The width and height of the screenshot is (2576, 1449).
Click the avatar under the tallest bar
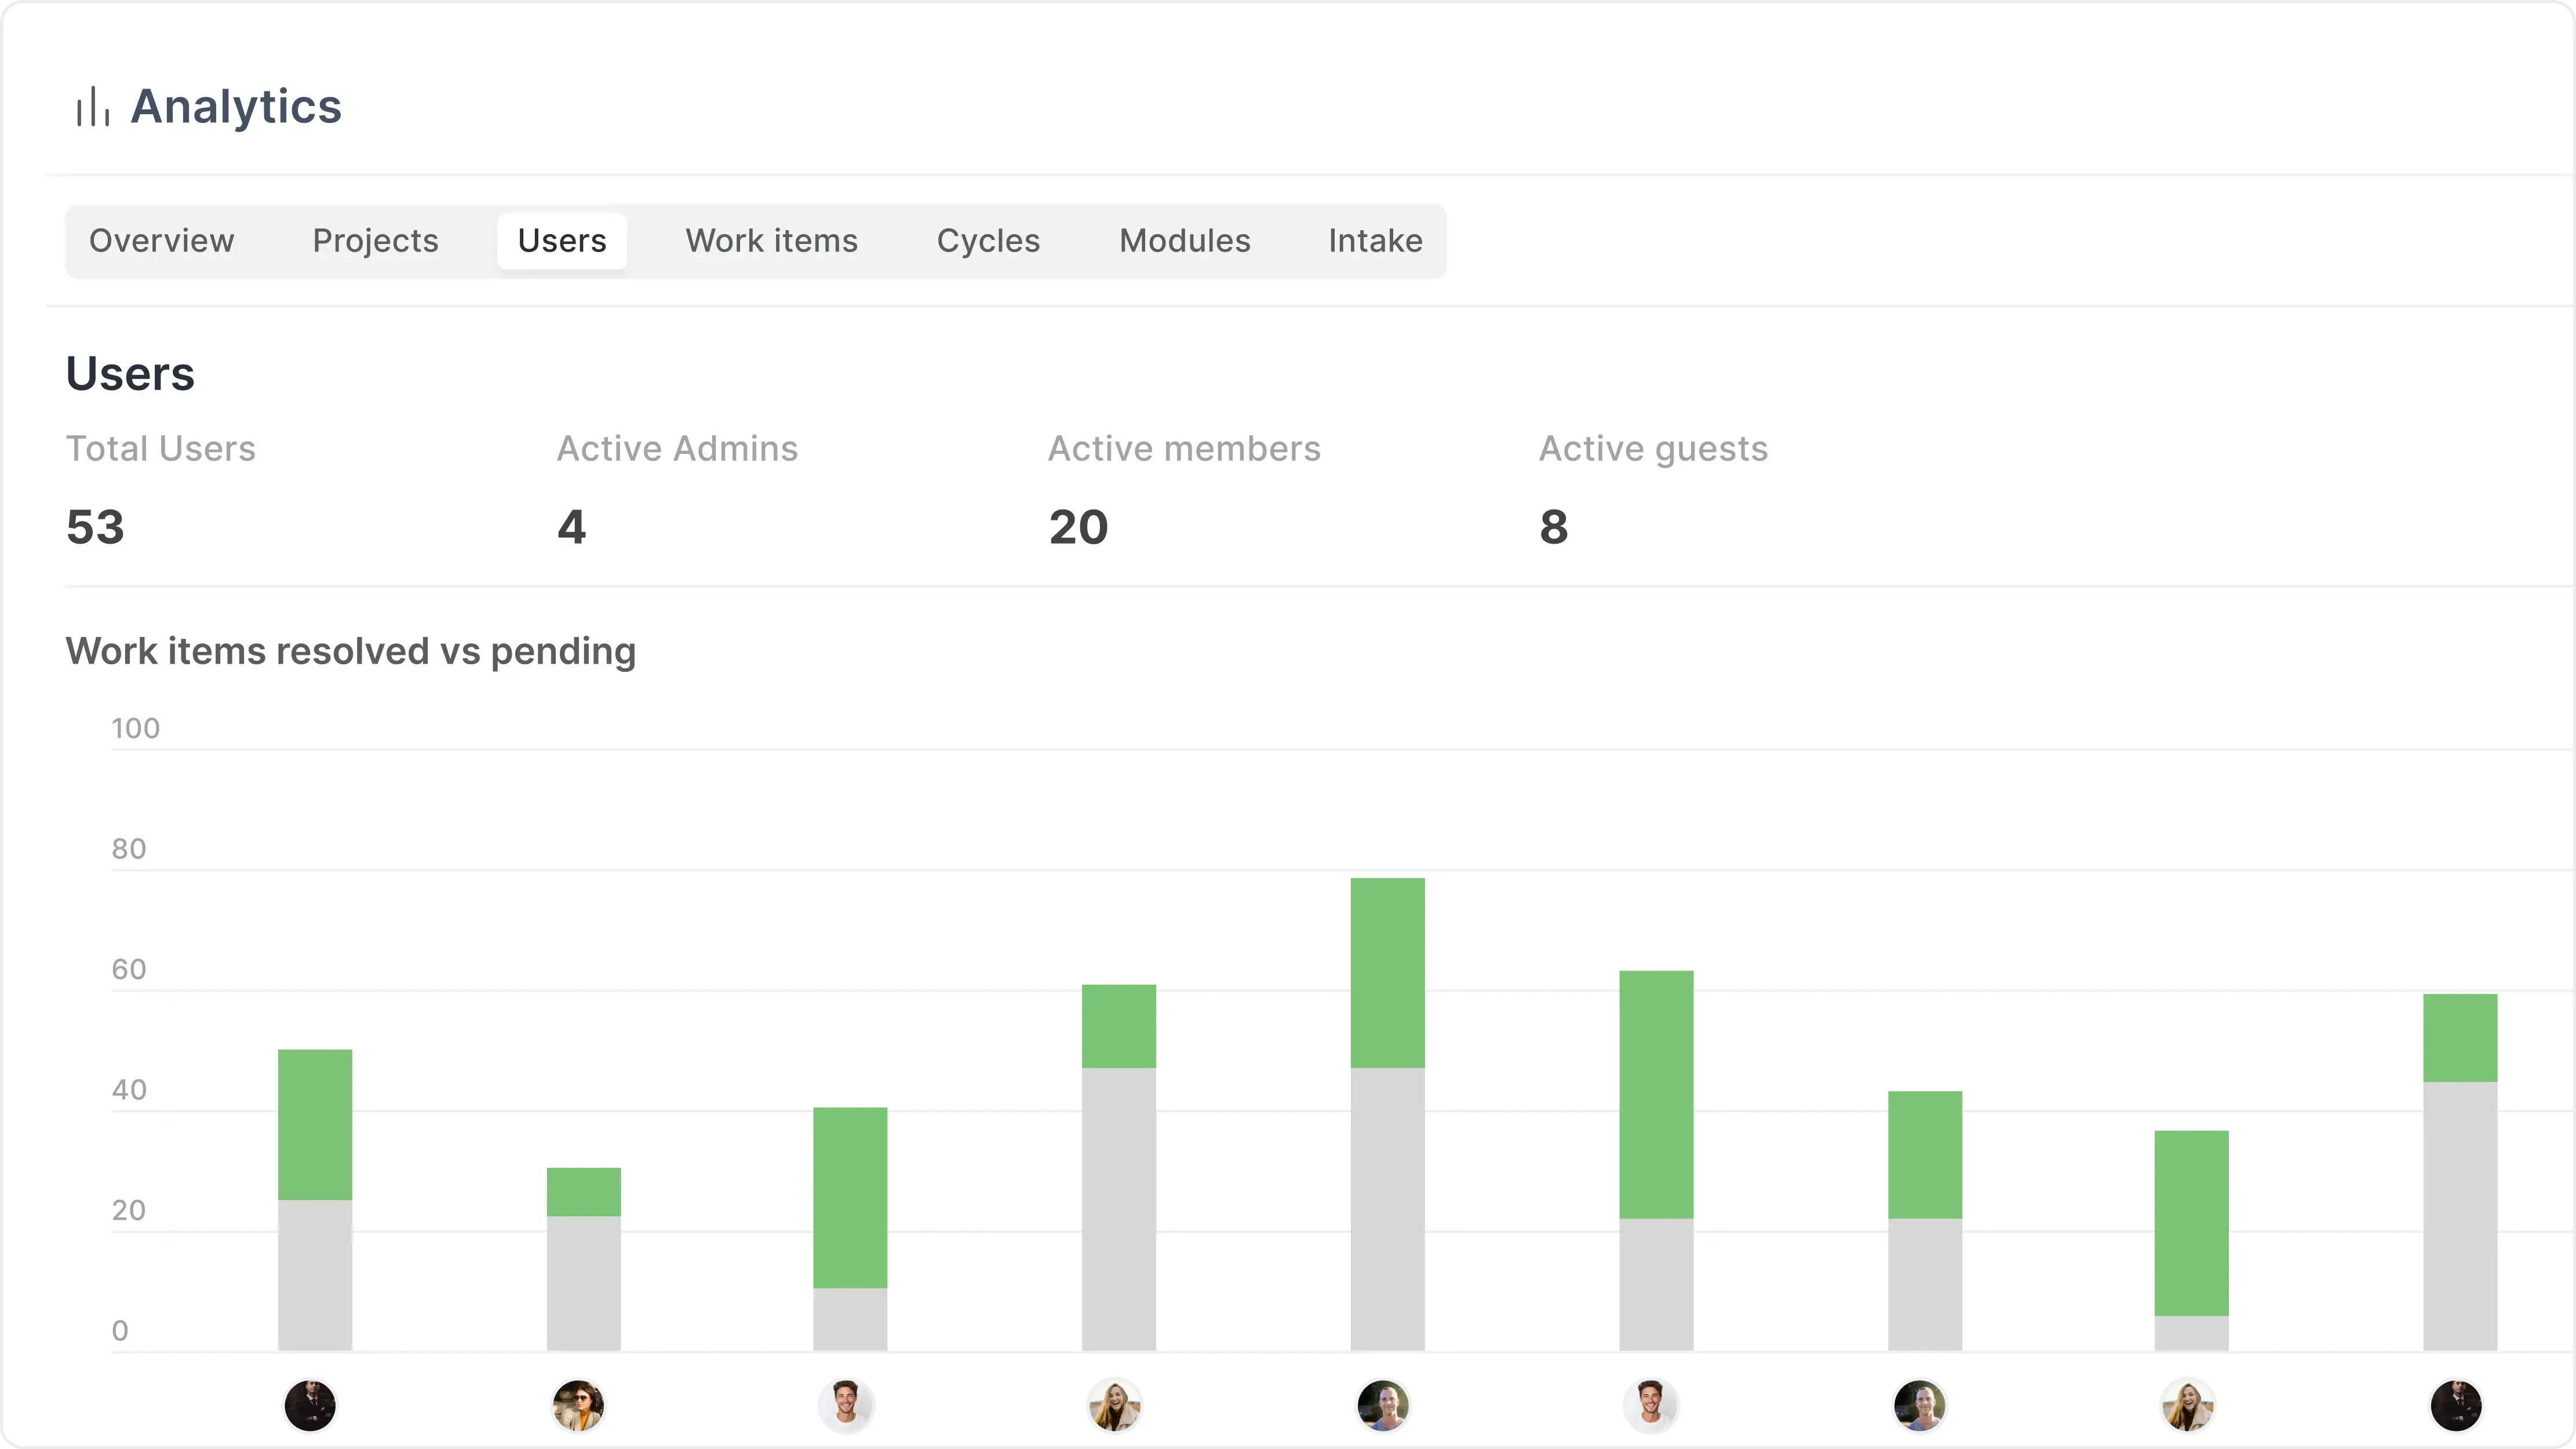(1382, 1405)
